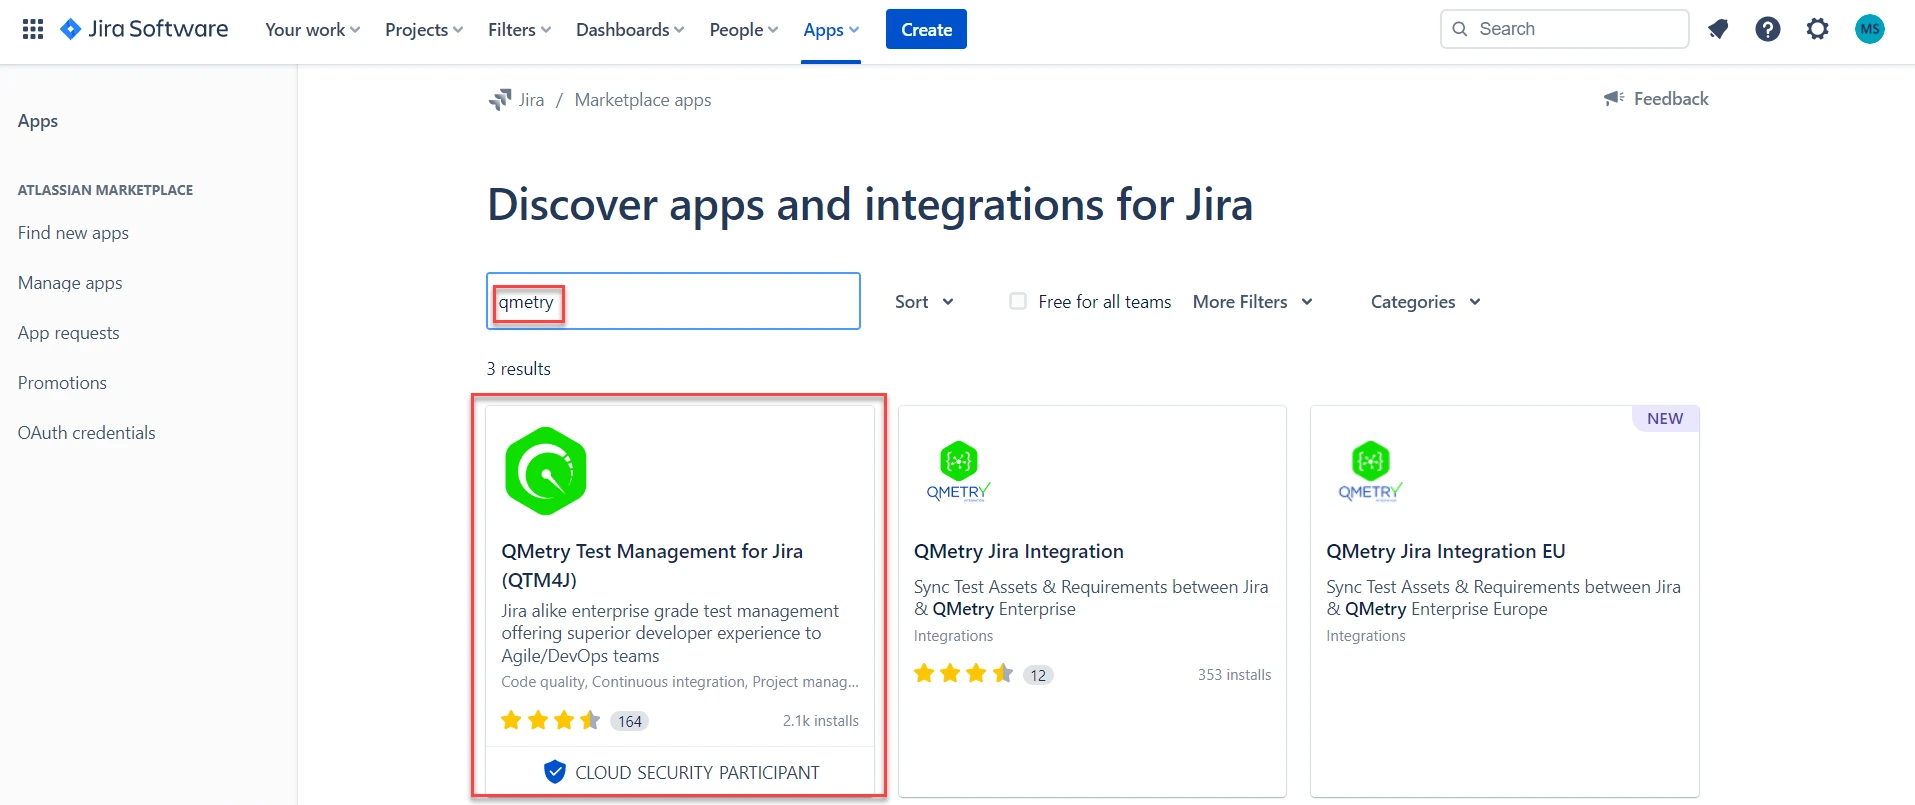
Task: Select App requests in the sidebar
Action: coord(68,333)
